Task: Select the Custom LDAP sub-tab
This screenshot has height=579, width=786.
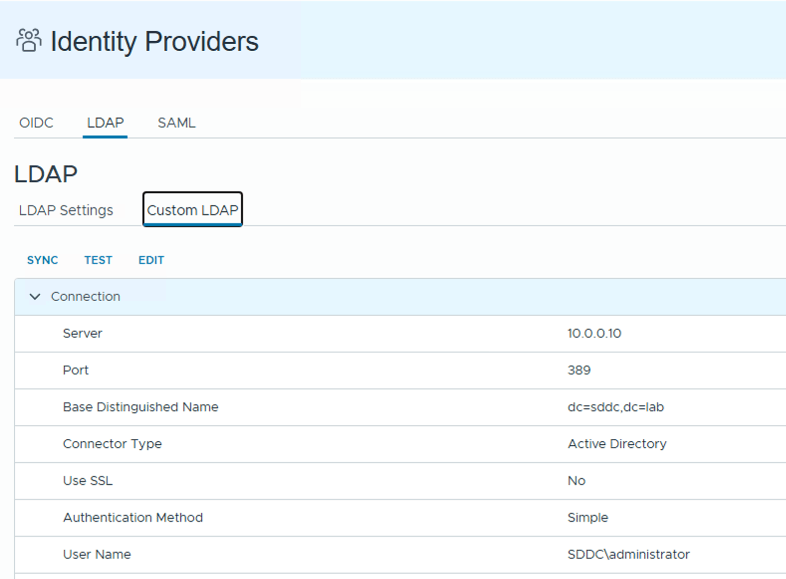Action: (x=193, y=210)
